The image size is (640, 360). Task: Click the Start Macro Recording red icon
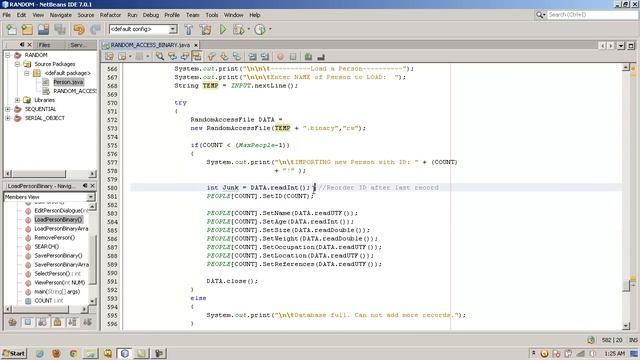[280, 57]
